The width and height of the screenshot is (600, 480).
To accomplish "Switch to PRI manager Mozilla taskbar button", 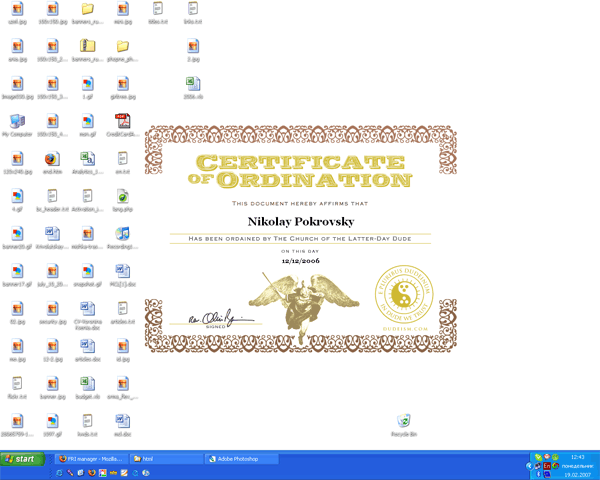I will point(91,459).
